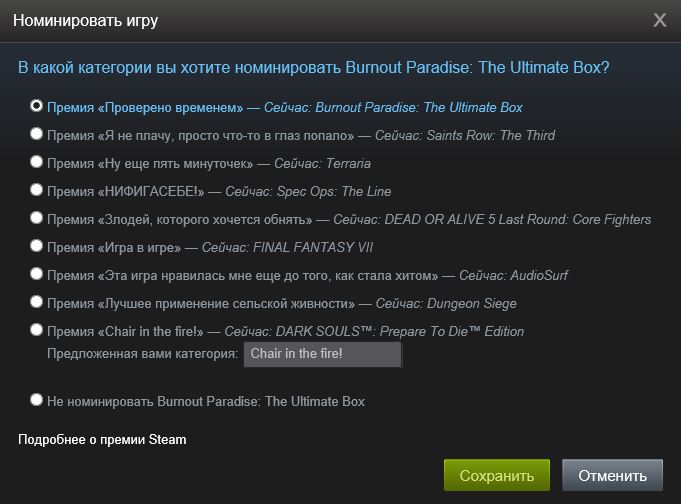This screenshot has height=504, width=681.
Task: Pick the «НИФИГАСЕБЕ!» award radio option
Action: point(37,189)
